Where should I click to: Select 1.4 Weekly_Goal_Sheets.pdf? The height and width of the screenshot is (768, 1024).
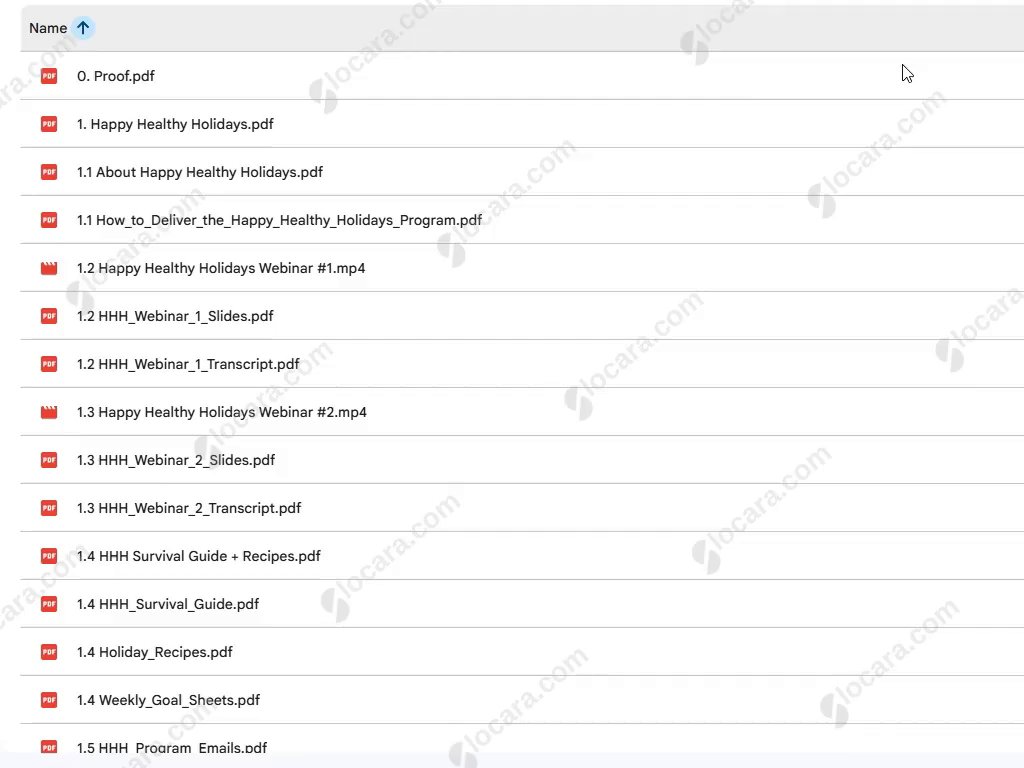168,700
